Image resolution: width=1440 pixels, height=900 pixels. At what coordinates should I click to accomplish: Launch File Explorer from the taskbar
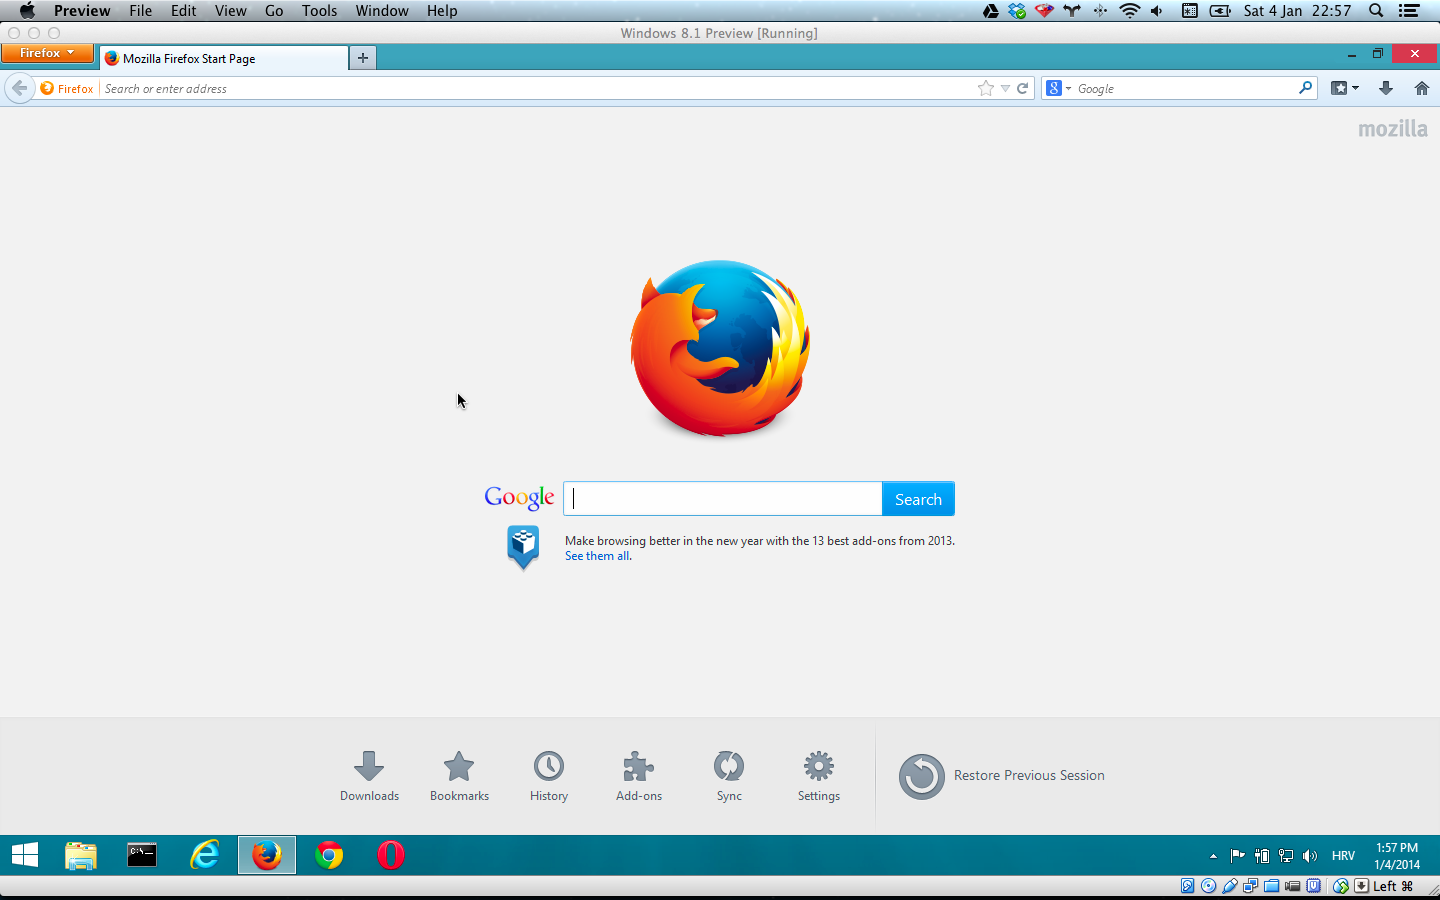(x=81, y=855)
